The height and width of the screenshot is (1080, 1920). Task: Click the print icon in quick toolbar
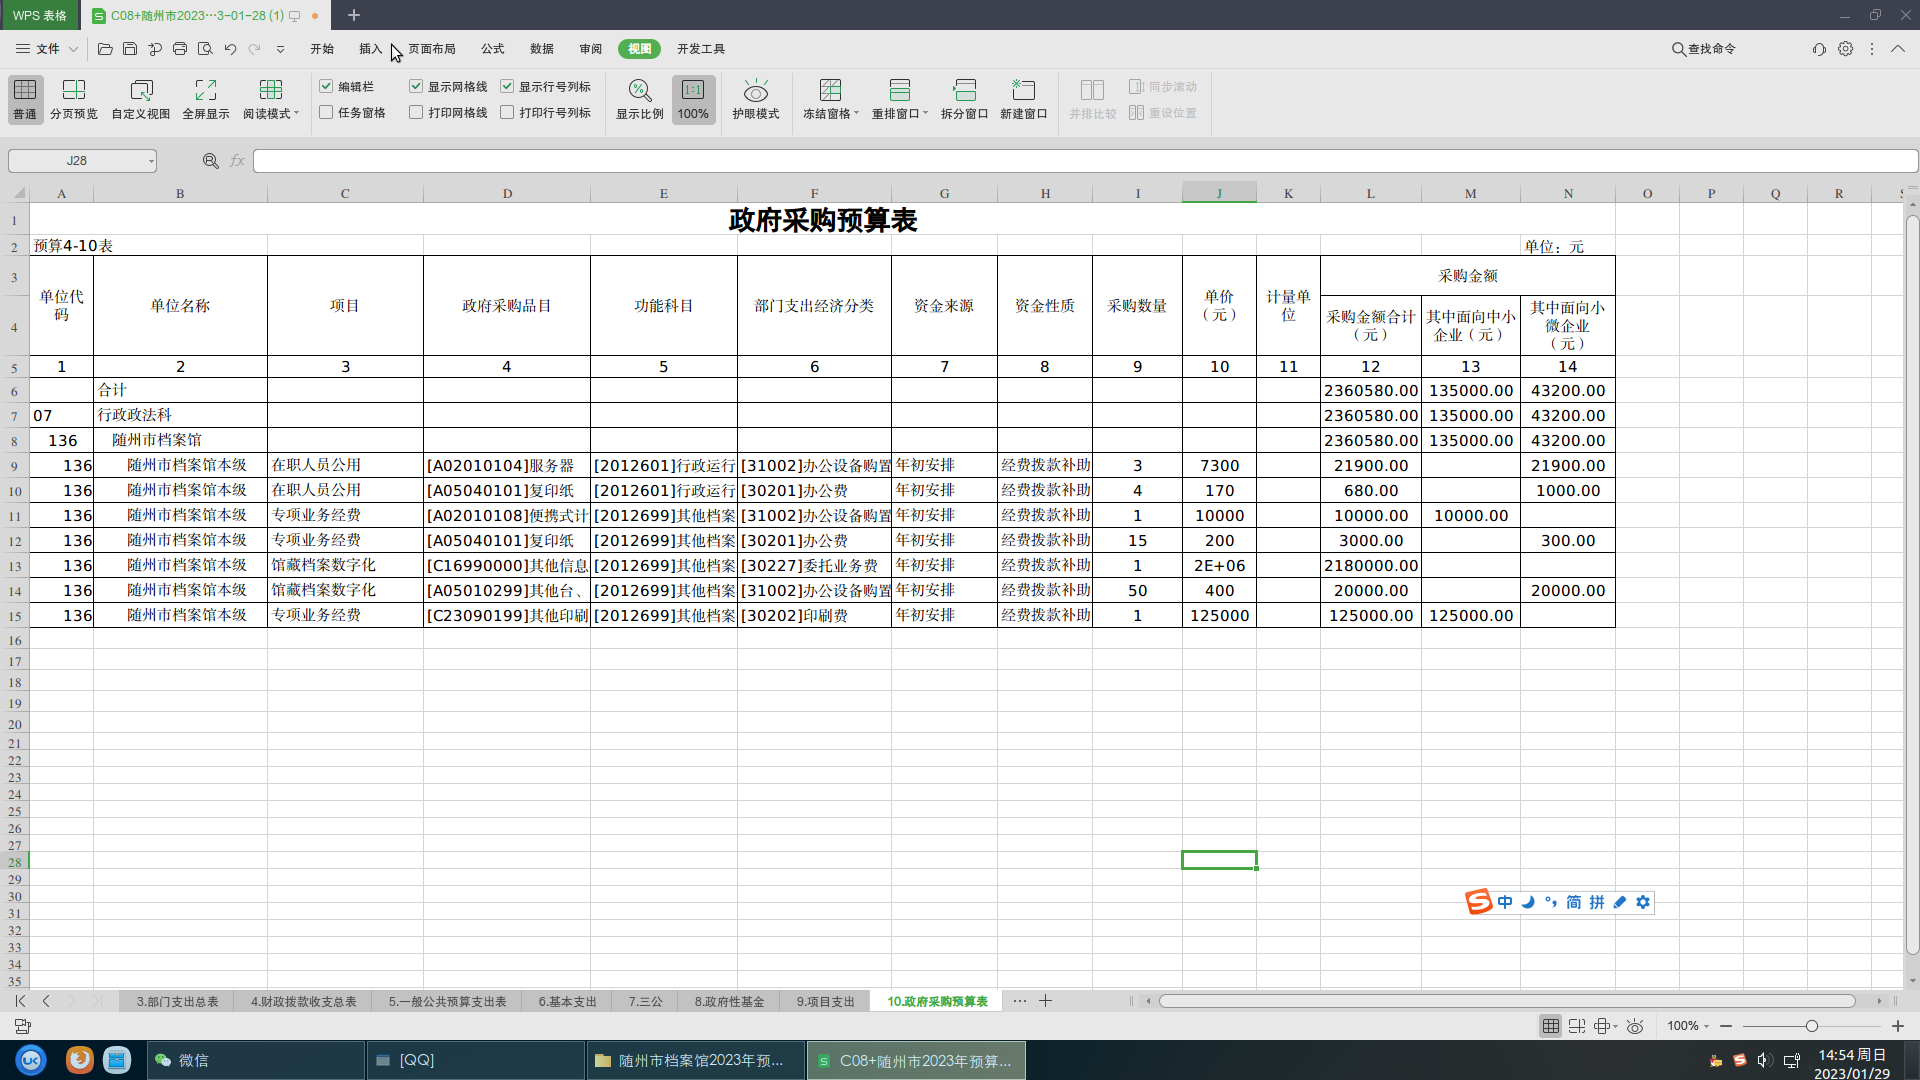pos(180,49)
